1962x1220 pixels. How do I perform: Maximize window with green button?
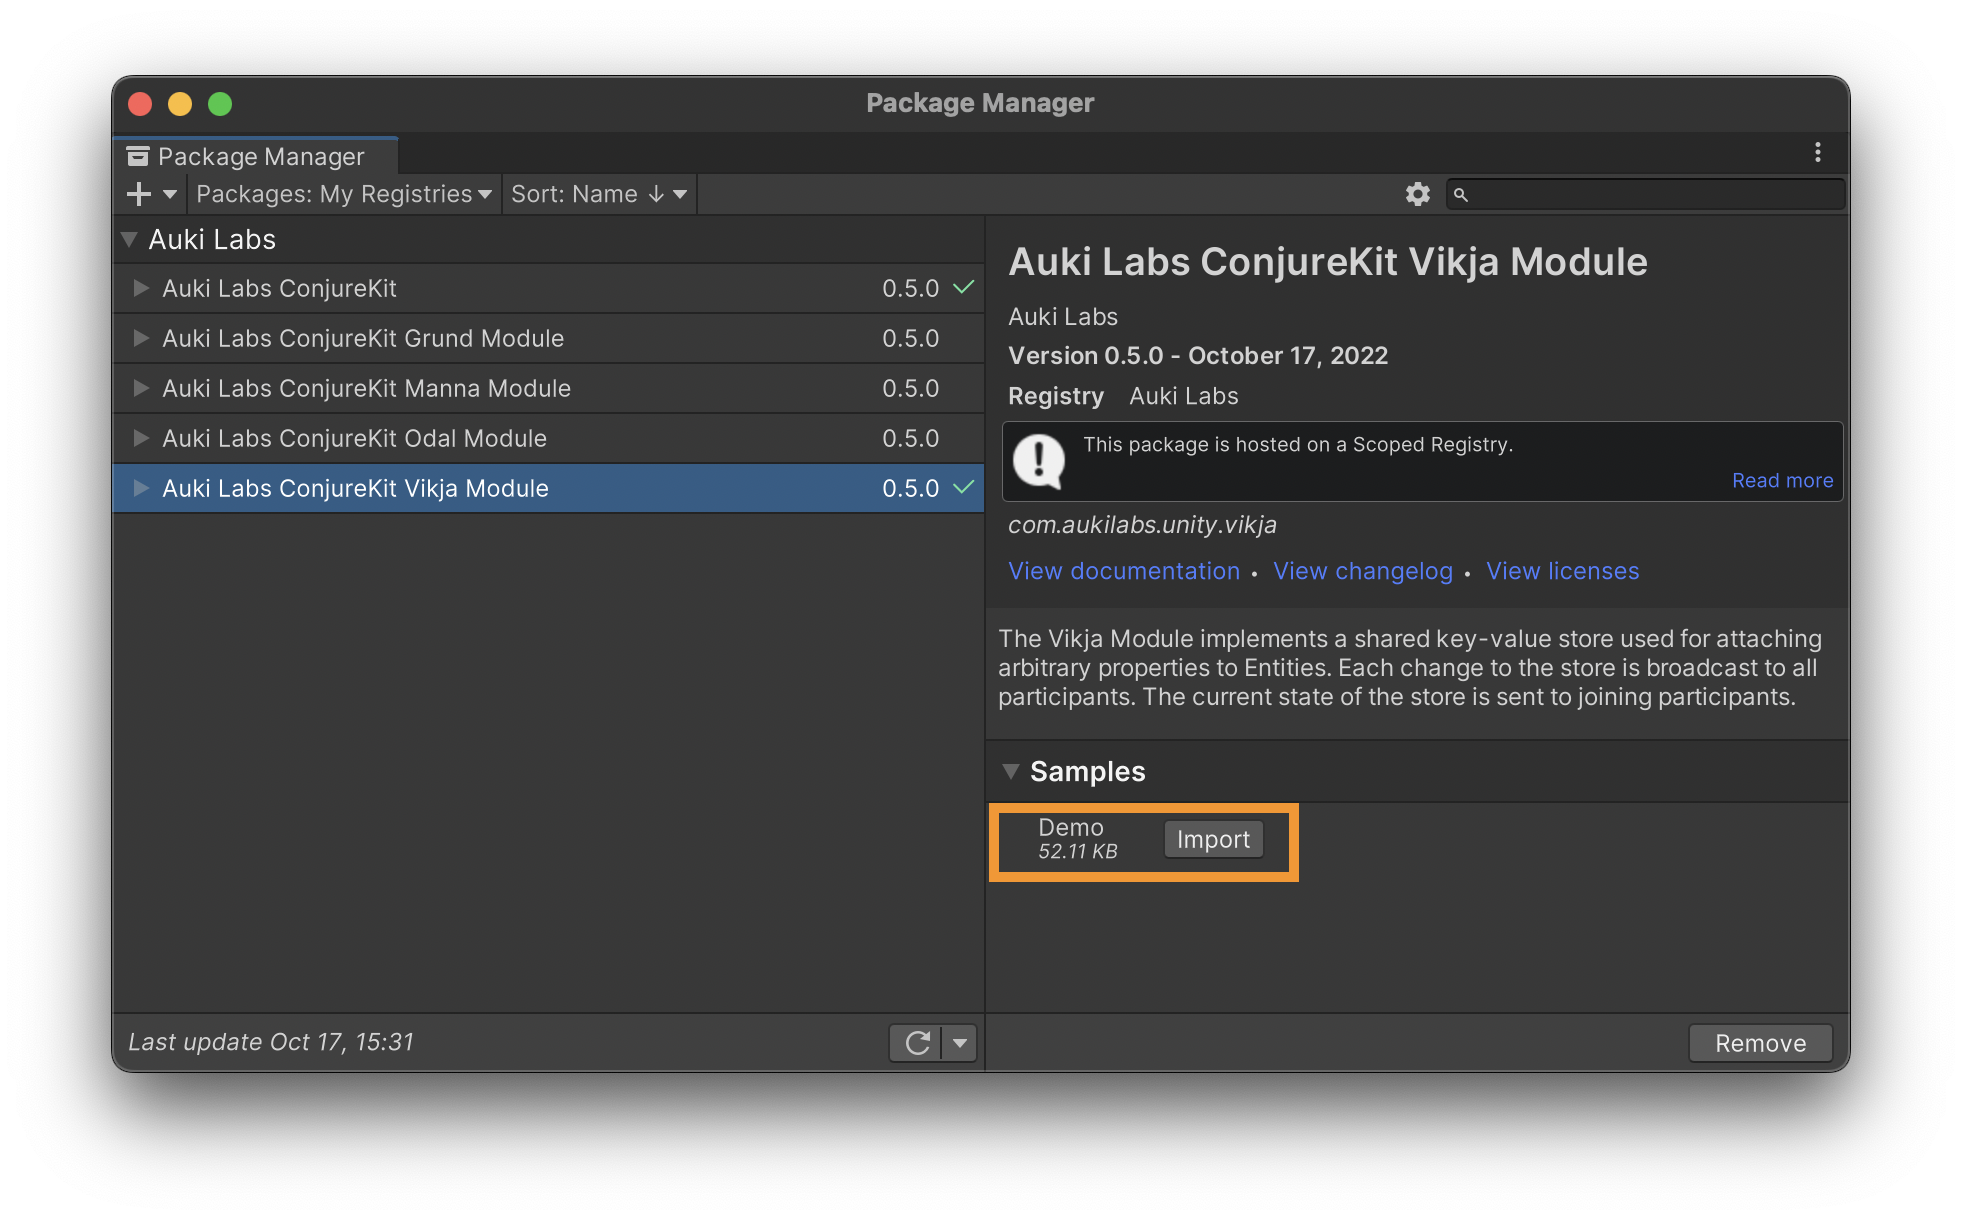(x=220, y=104)
